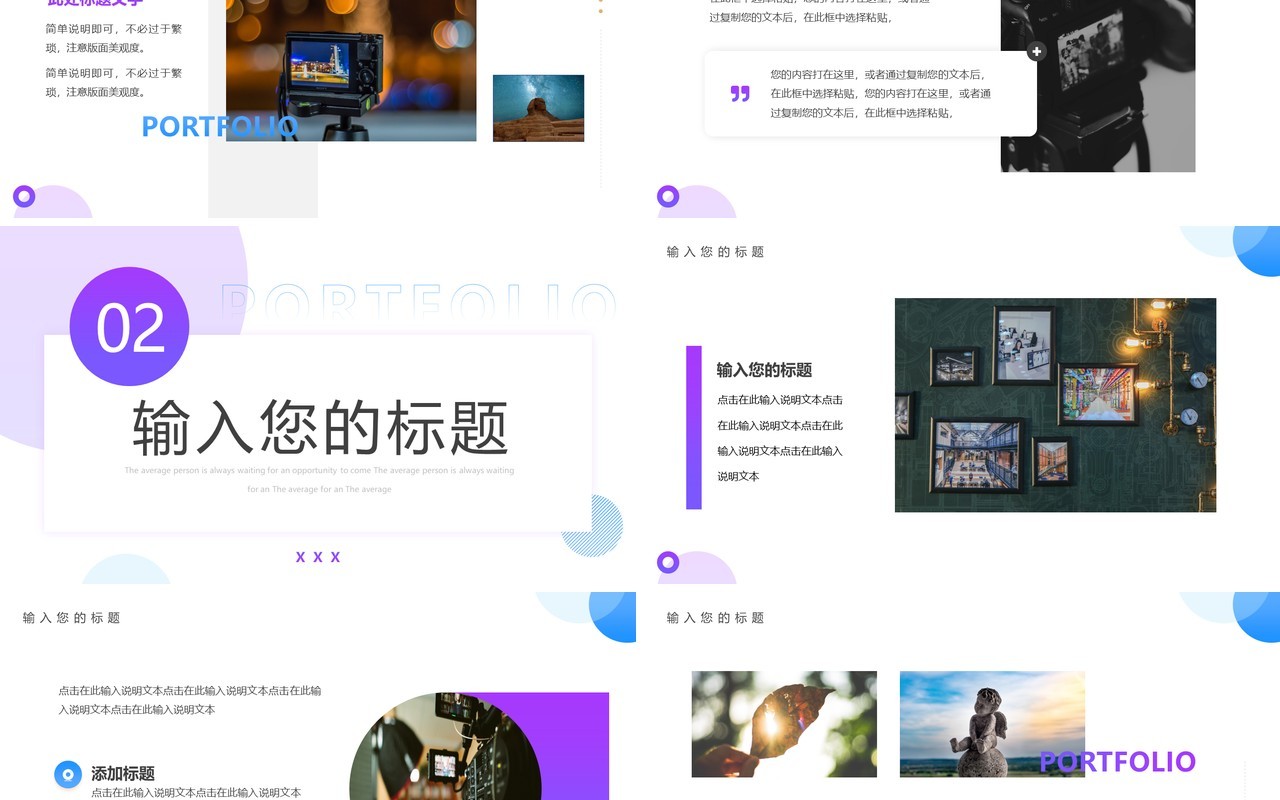Select the camera-on-tripod bokeh photo
This screenshot has width=1280, height=800.
point(351,70)
